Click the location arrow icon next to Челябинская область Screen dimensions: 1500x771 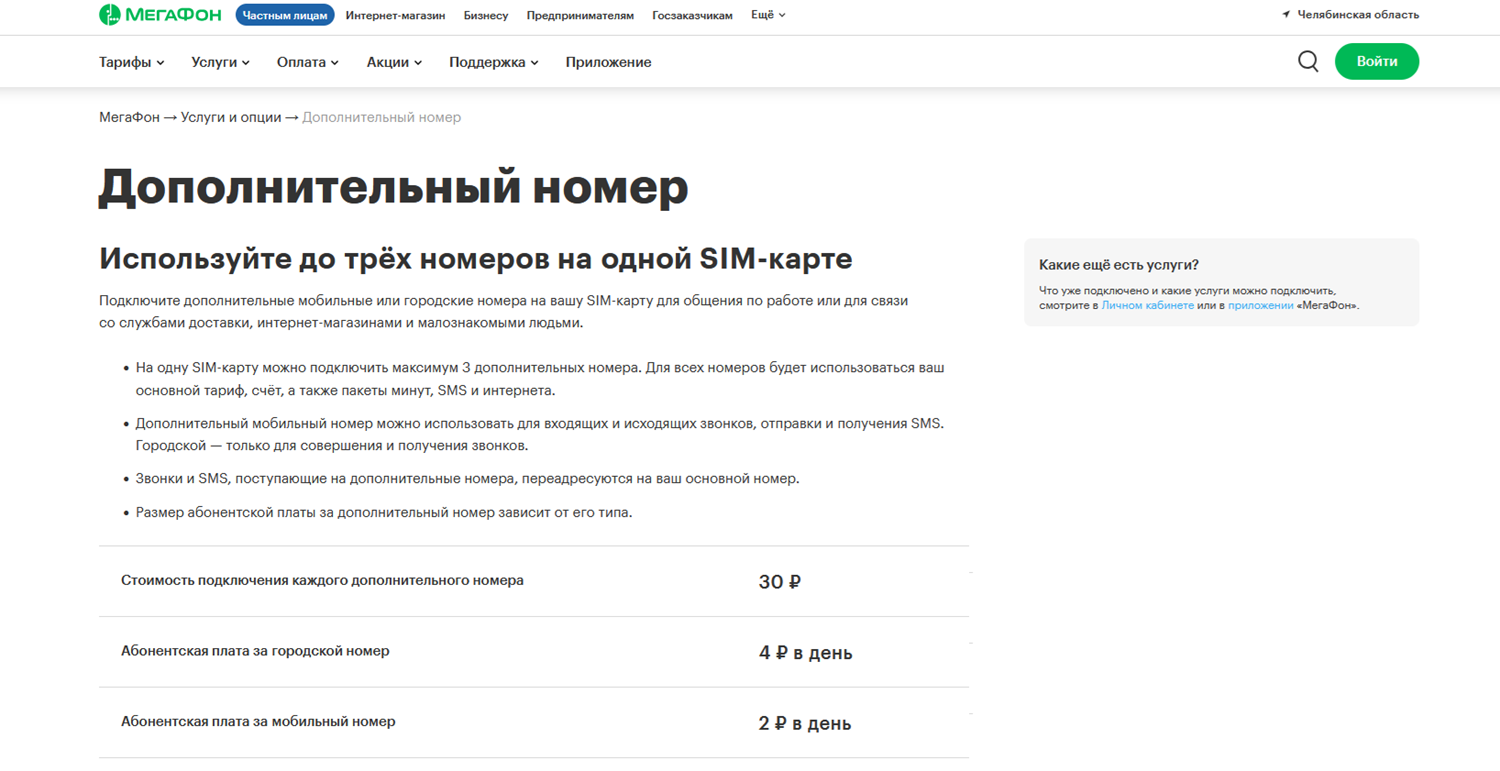click(x=1286, y=15)
